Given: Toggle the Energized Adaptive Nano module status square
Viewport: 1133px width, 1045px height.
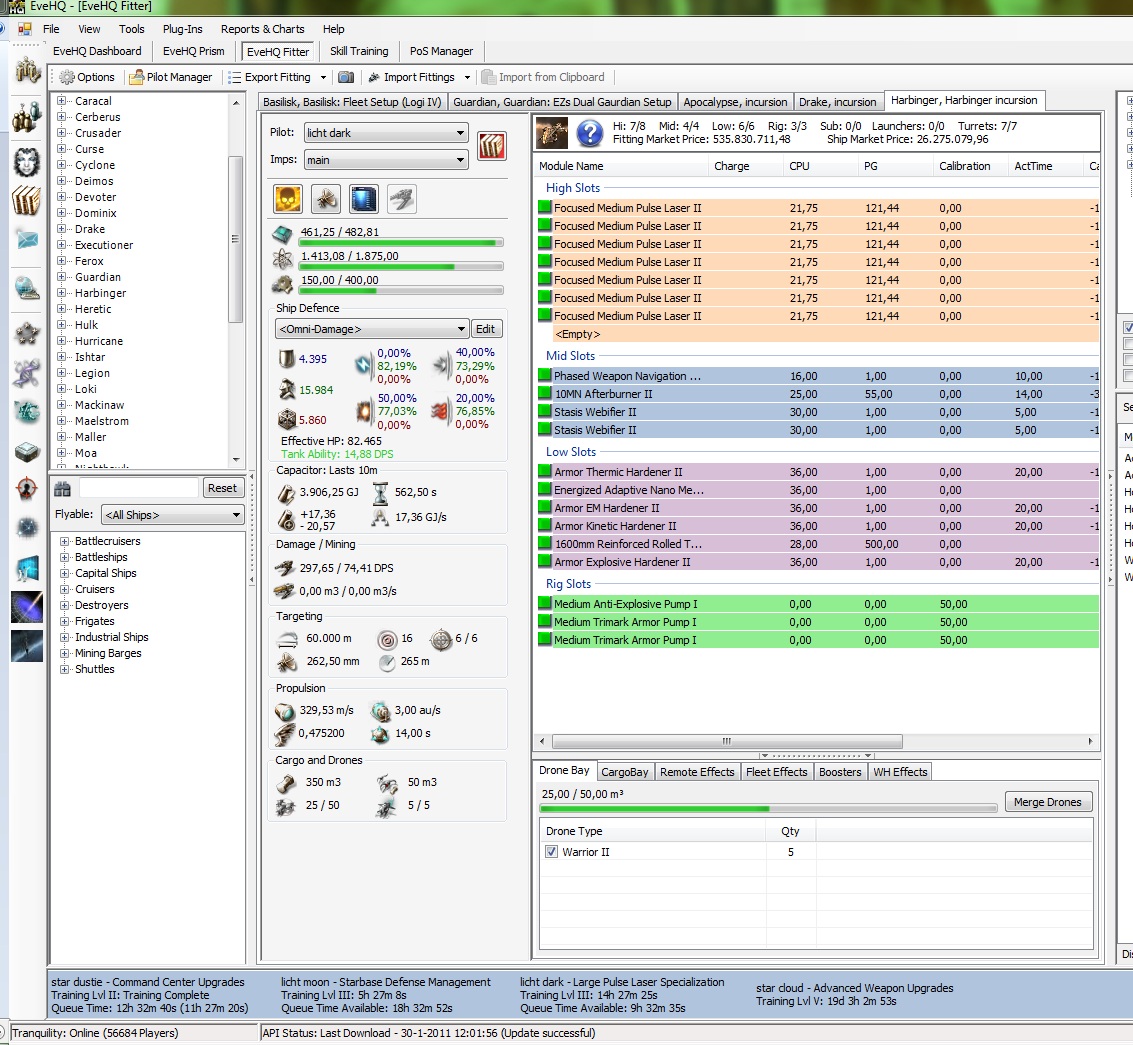Looking at the screenshot, I should 545,489.
